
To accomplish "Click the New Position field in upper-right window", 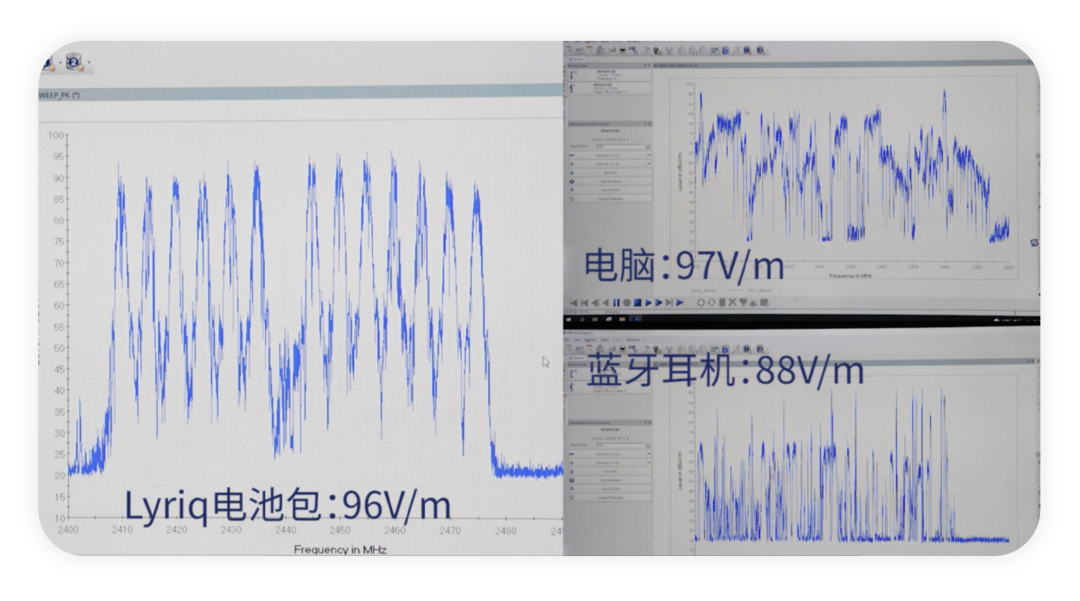I will coord(621,146).
